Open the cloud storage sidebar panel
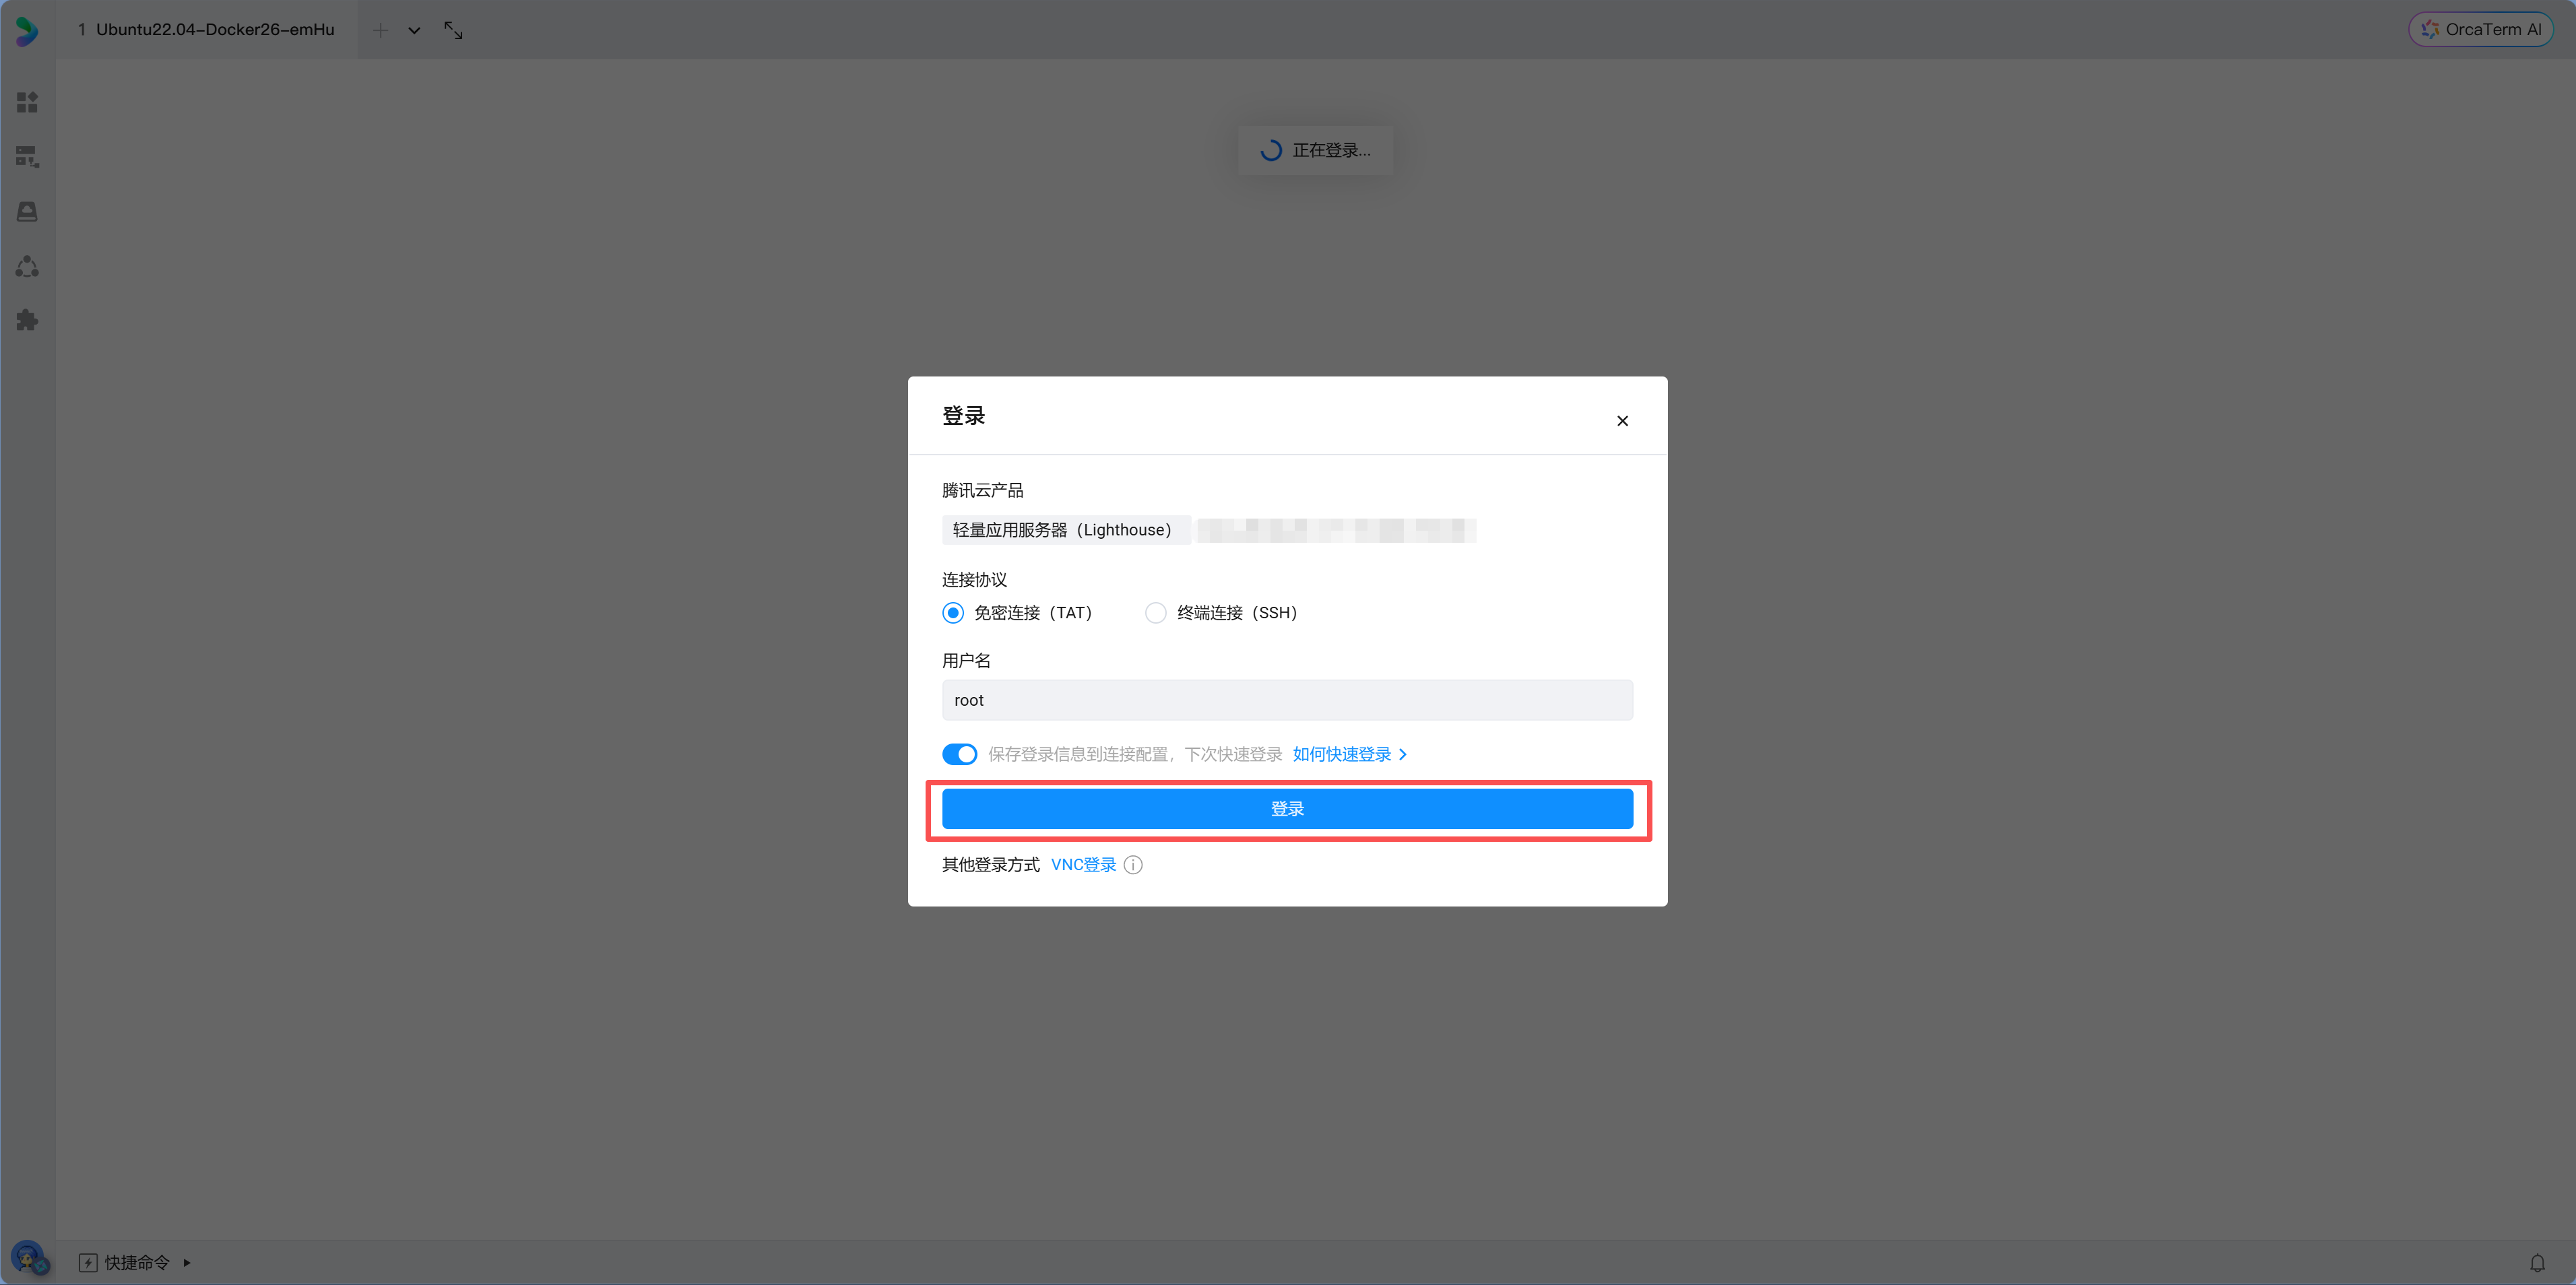Screen dimensions: 2576x1285 (27, 212)
